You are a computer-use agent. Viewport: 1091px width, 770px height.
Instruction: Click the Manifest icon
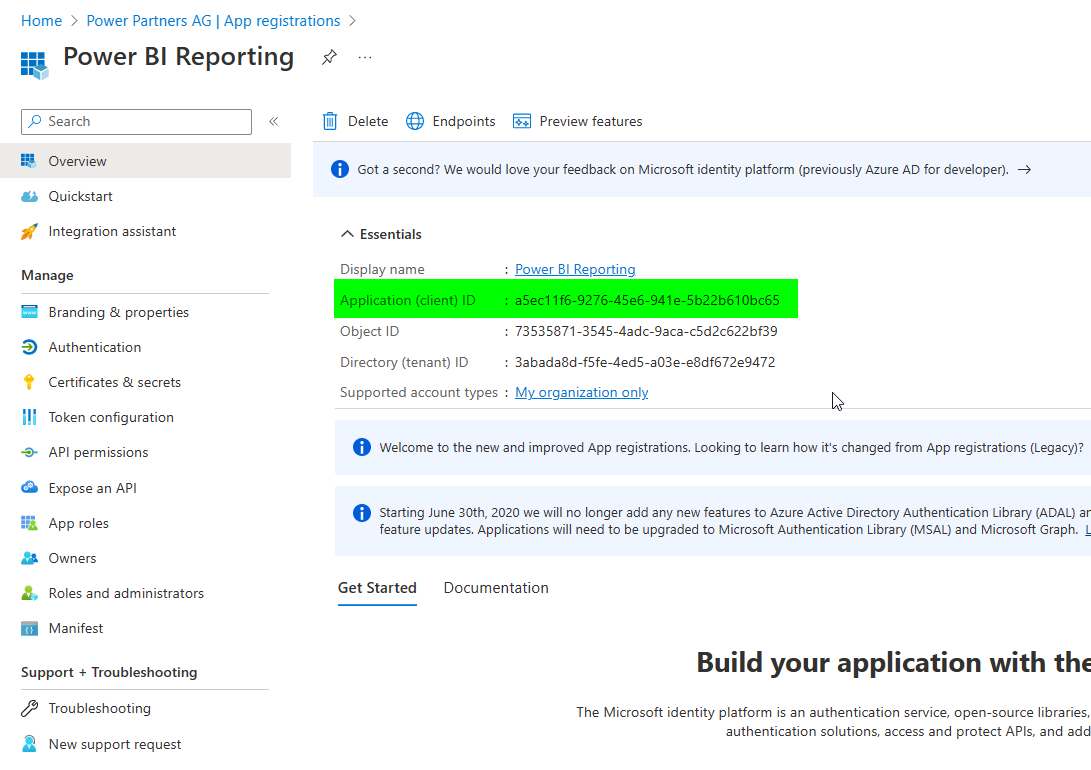click(29, 629)
